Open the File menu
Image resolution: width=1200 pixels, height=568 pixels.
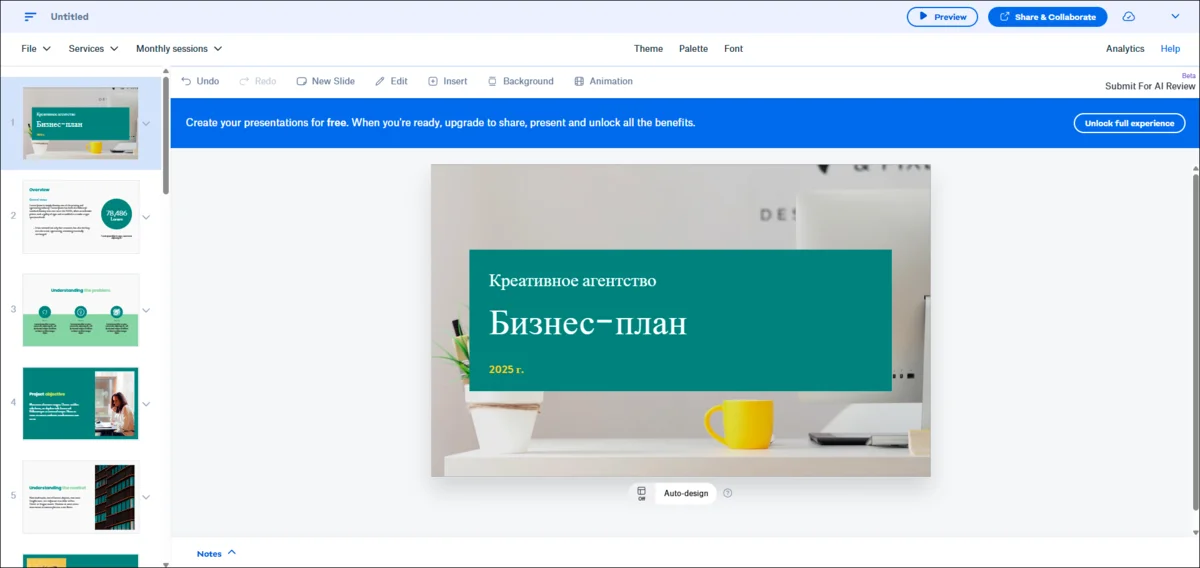point(36,48)
